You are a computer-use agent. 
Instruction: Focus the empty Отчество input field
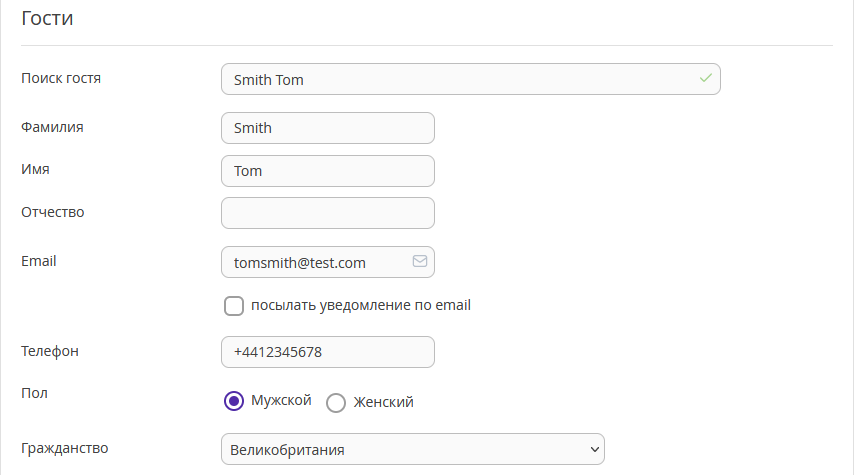[328, 213]
